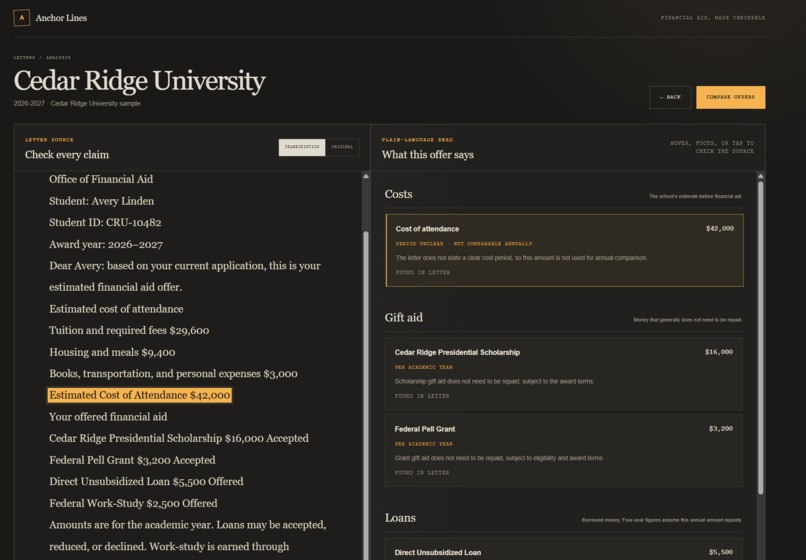Click the Letters breadcrumb link
The height and width of the screenshot is (560, 806).
point(24,58)
